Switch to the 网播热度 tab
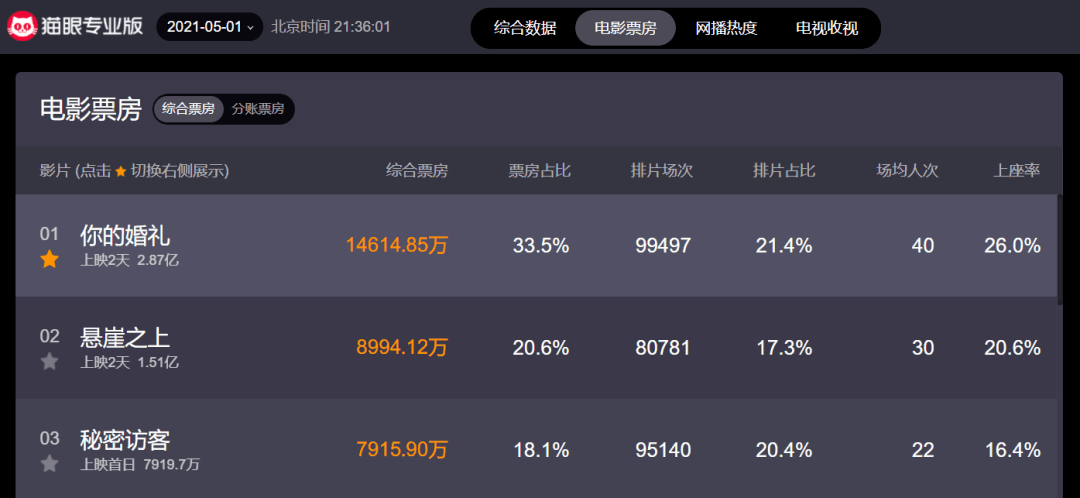 tap(726, 28)
